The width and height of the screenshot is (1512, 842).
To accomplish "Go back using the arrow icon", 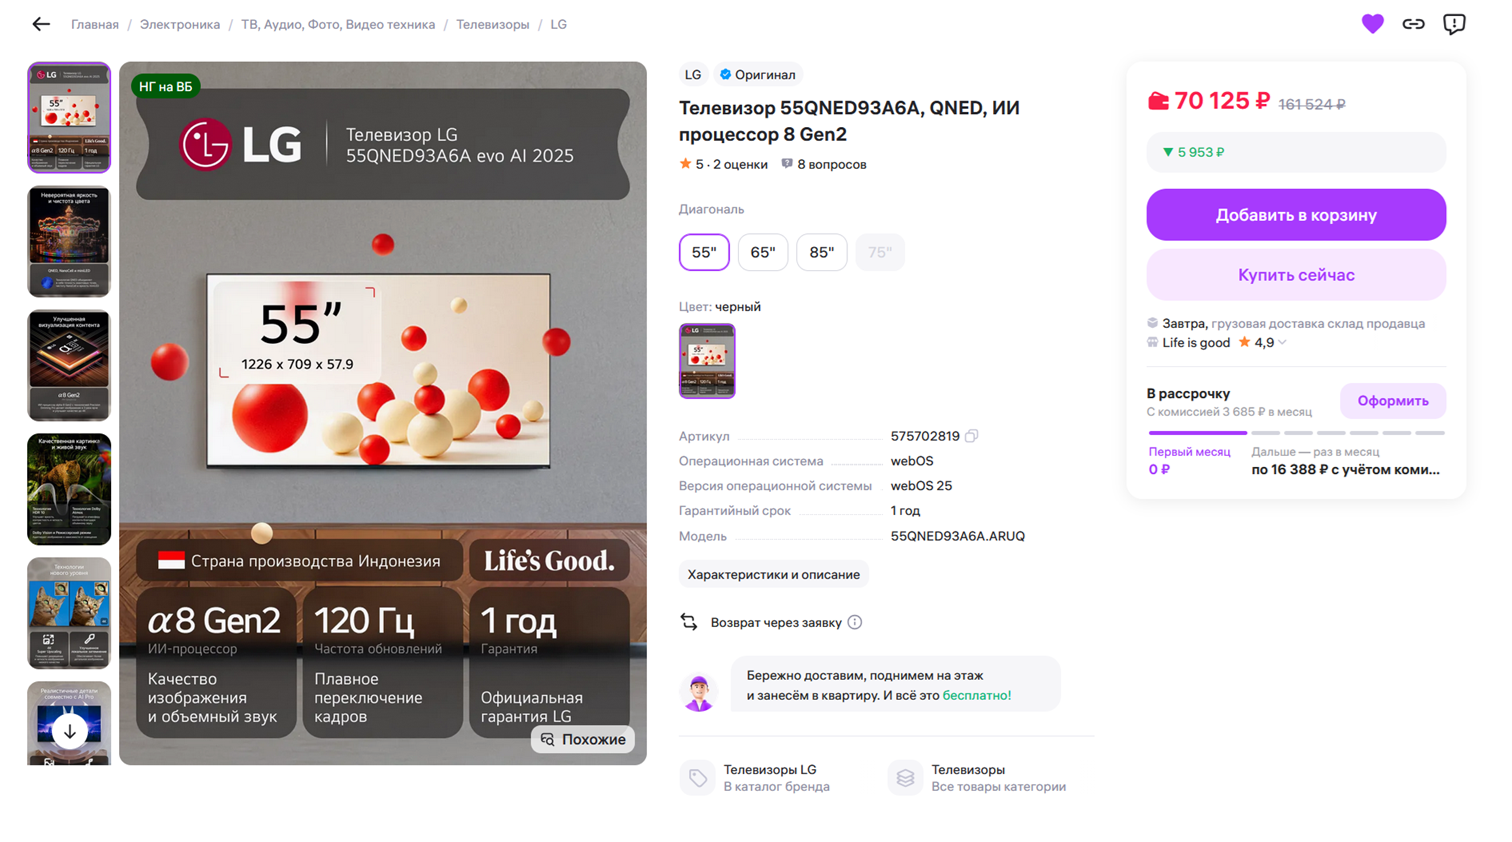I will (41, 24).
